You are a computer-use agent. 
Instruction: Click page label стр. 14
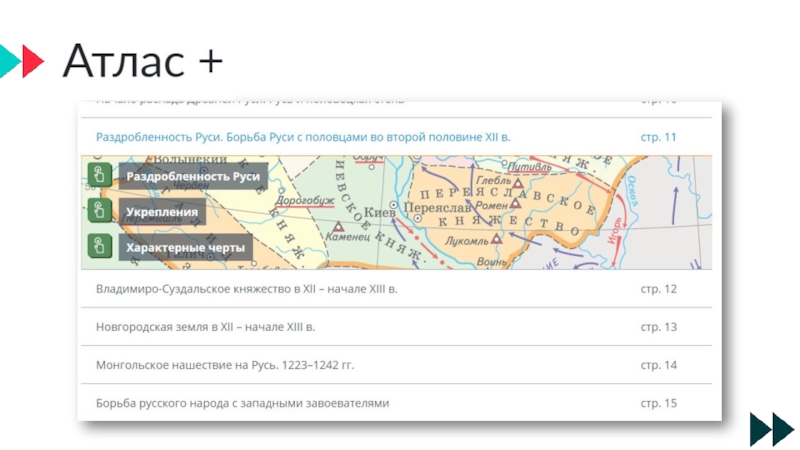(658, 365)
